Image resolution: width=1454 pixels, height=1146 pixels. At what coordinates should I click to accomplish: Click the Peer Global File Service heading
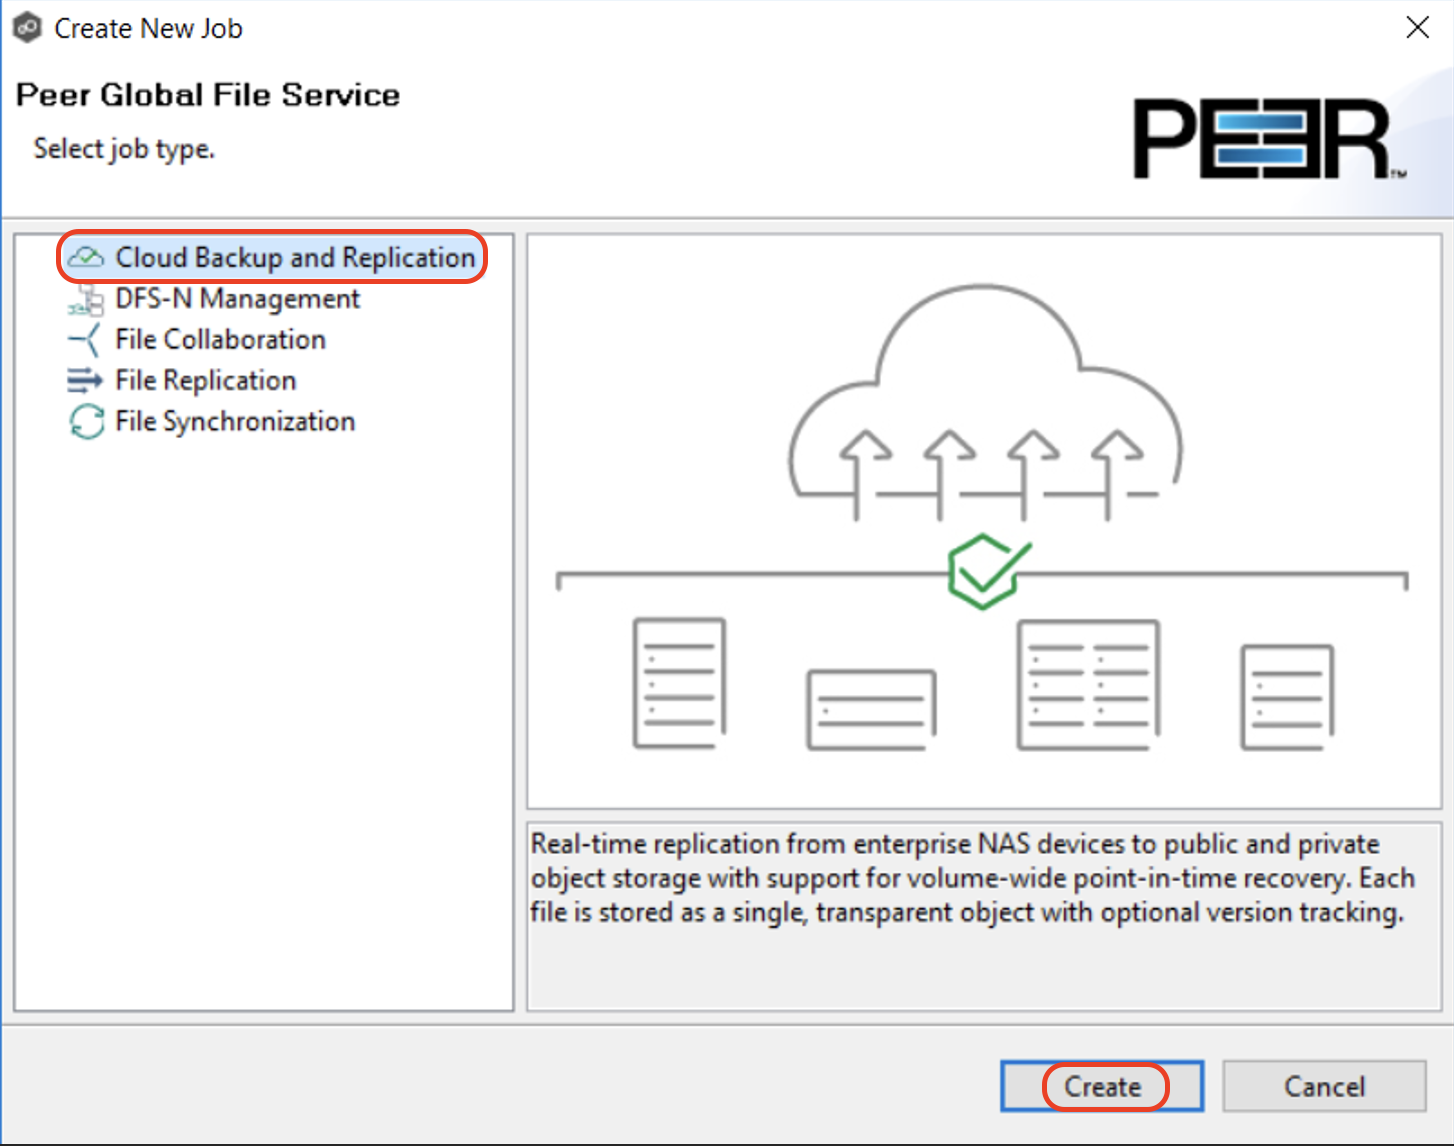click(208, 95)
